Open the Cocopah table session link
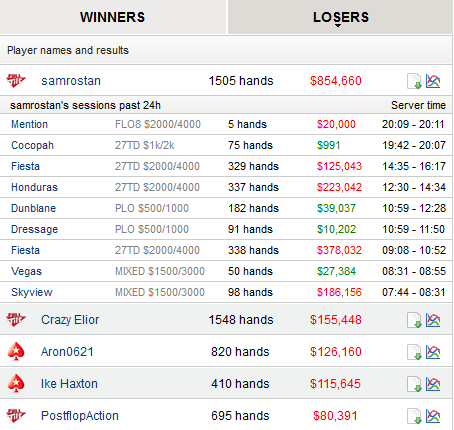The image size is (454, 430). coord(32,145)
